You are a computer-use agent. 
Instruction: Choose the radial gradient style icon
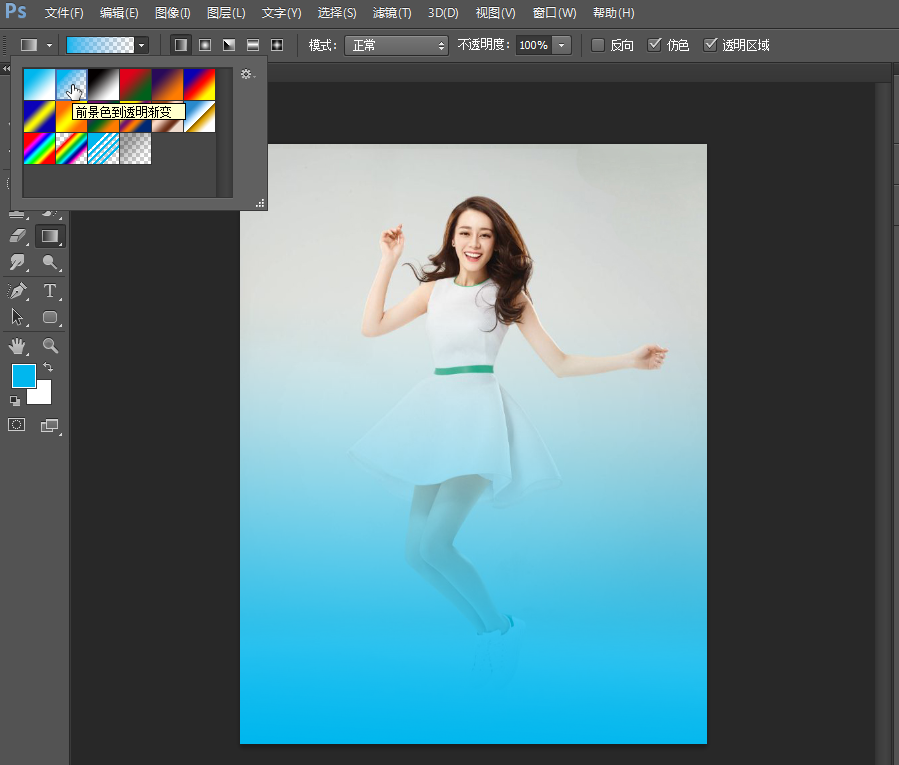coord(205,45)
